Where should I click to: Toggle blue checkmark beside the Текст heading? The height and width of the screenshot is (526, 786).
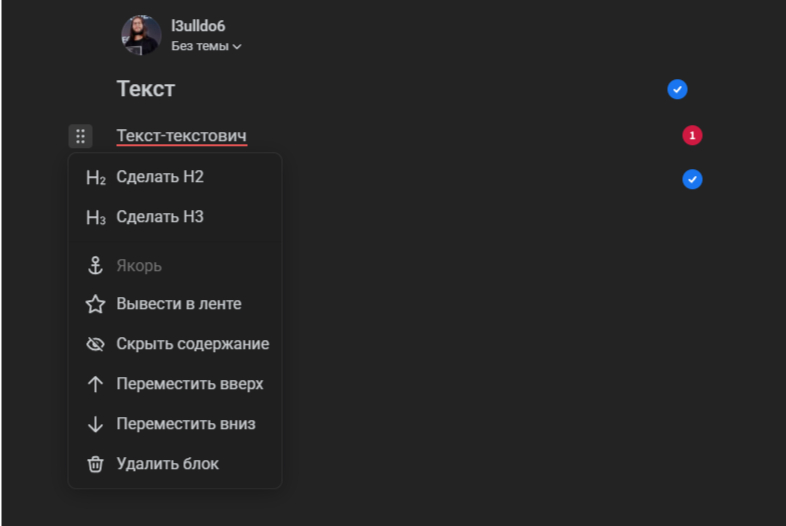click(677, 90)
